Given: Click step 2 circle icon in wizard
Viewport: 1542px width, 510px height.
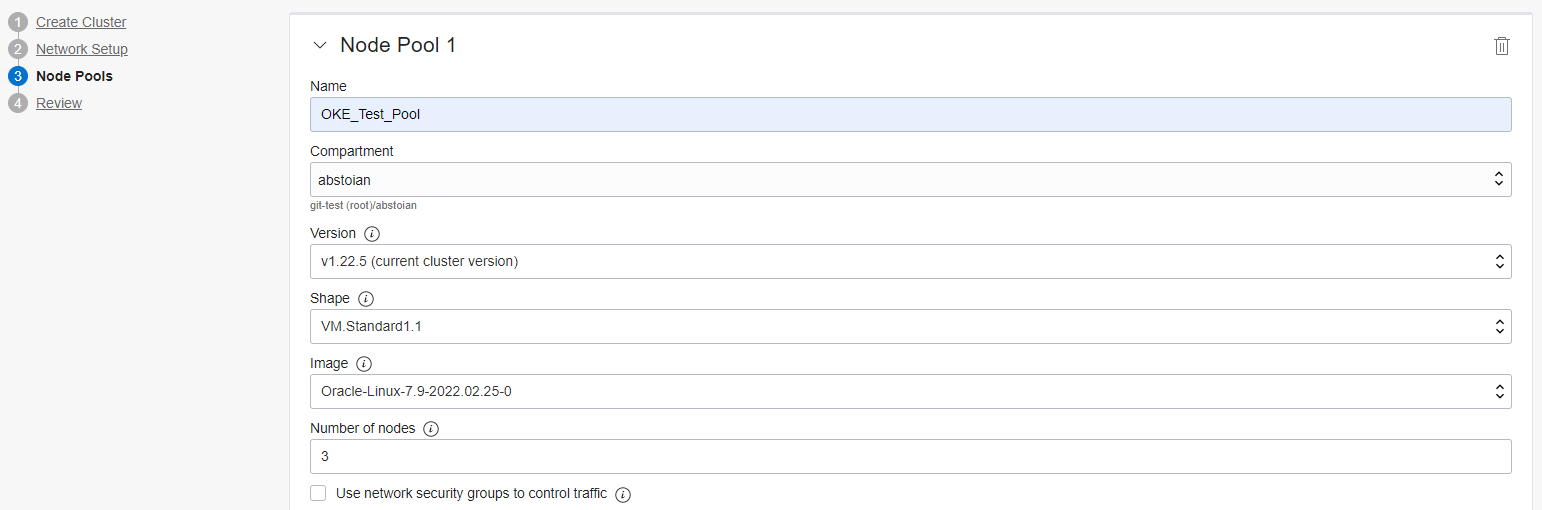Looking at the screenshot, I should click(18, 49).
